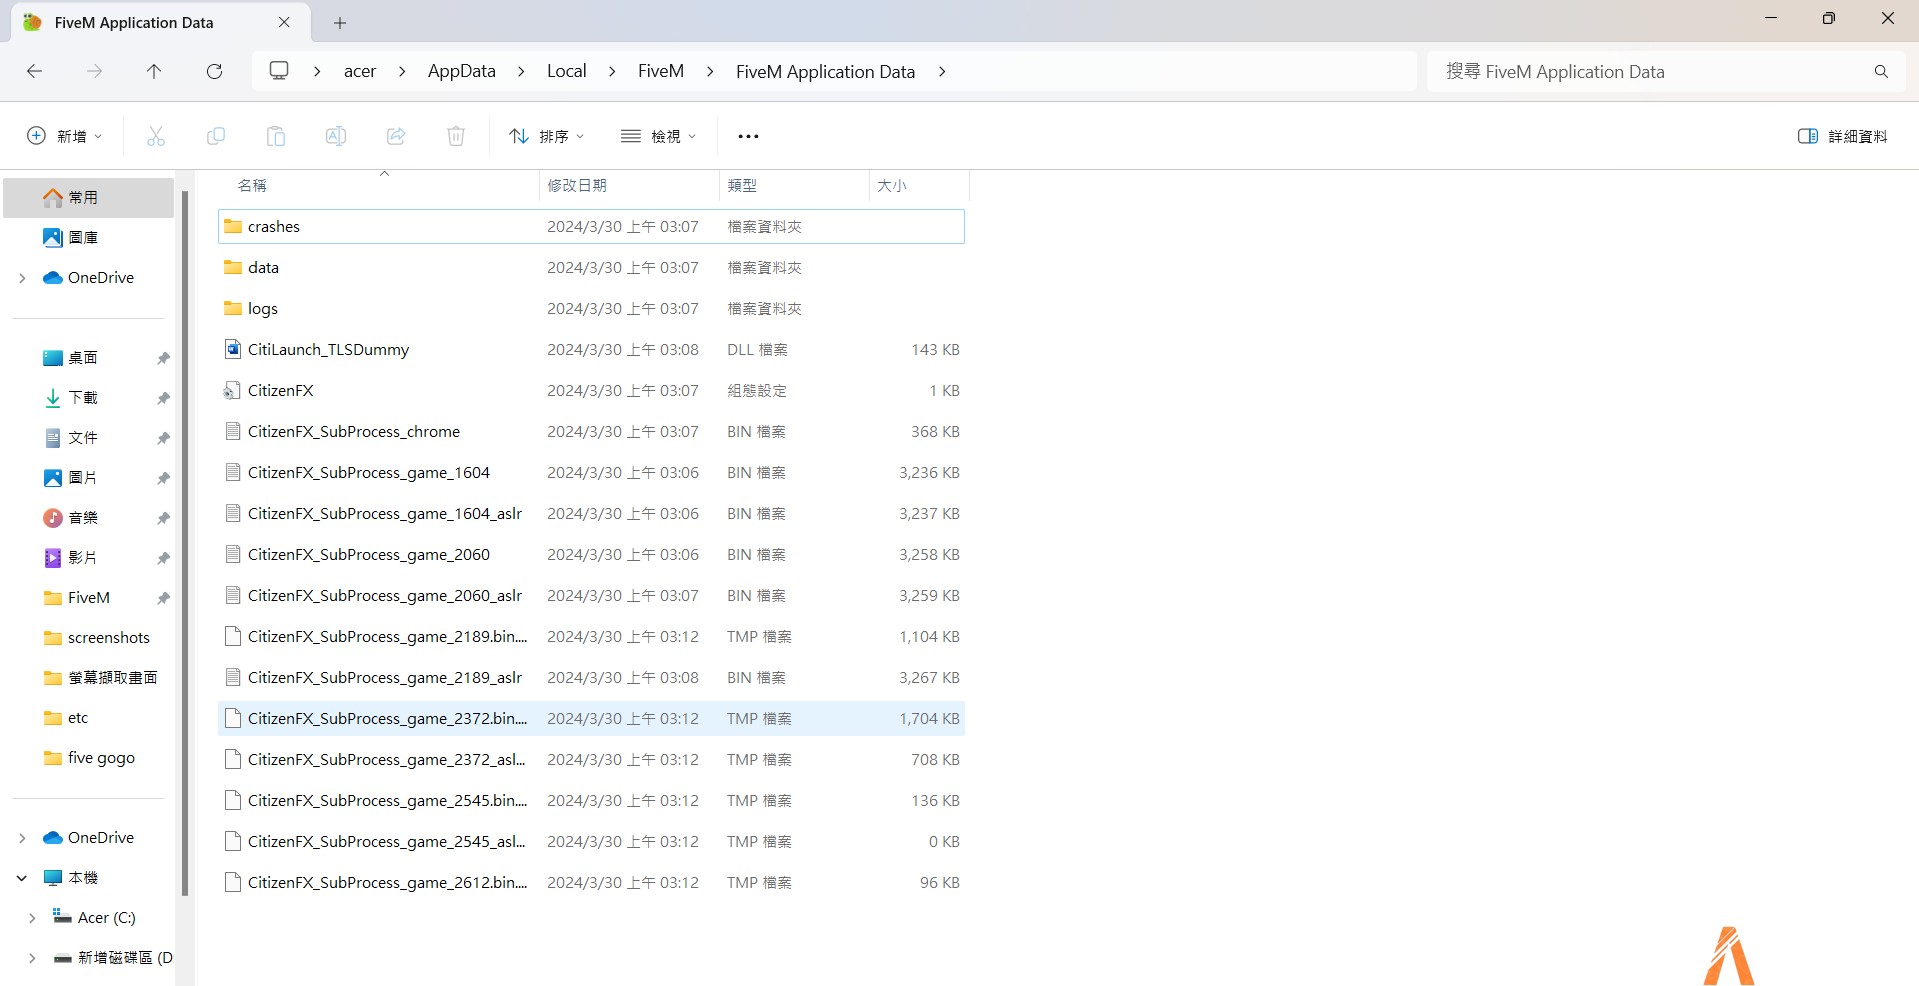
Task: Click the Copy icon in toolbar
Action: (216, 136)
